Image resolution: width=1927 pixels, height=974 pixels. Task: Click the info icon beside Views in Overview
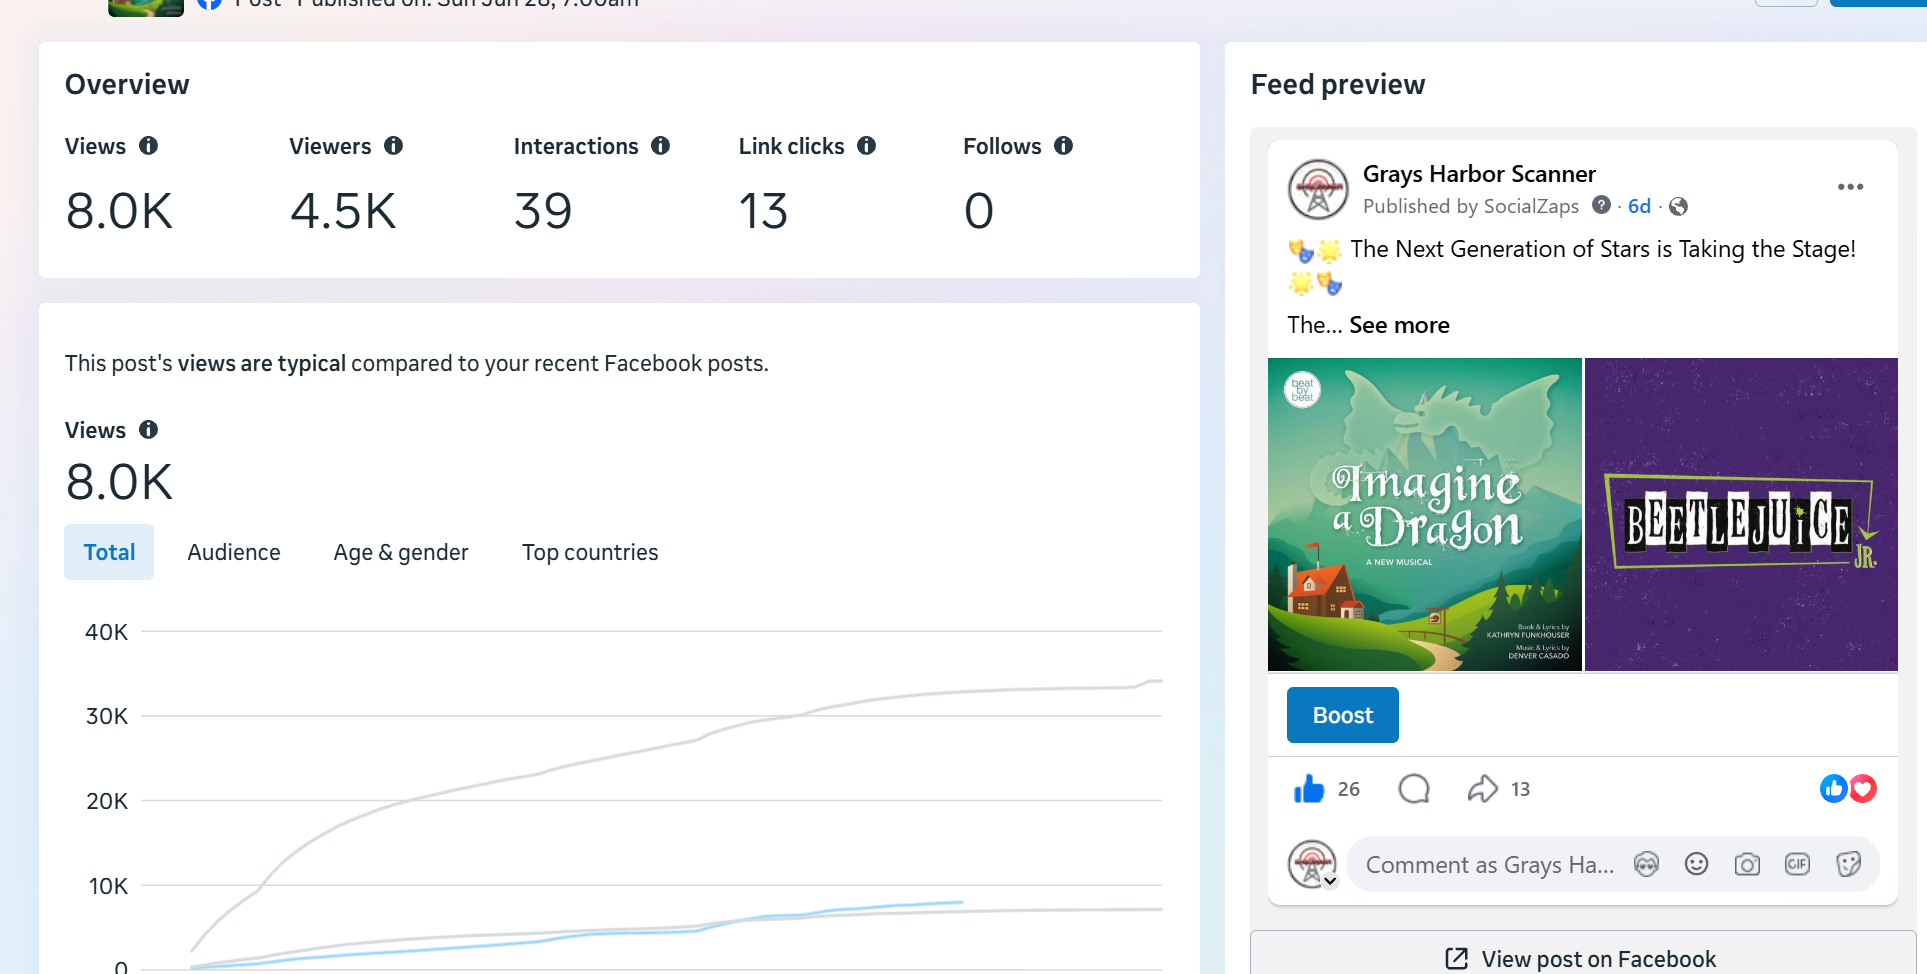(x=149, y=146)
